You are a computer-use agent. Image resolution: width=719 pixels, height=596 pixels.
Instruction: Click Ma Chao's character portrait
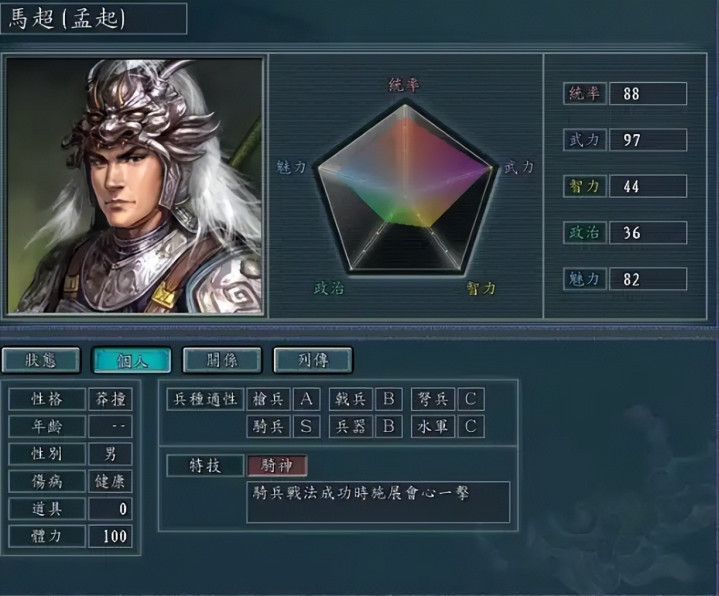(x=134, y=186)
